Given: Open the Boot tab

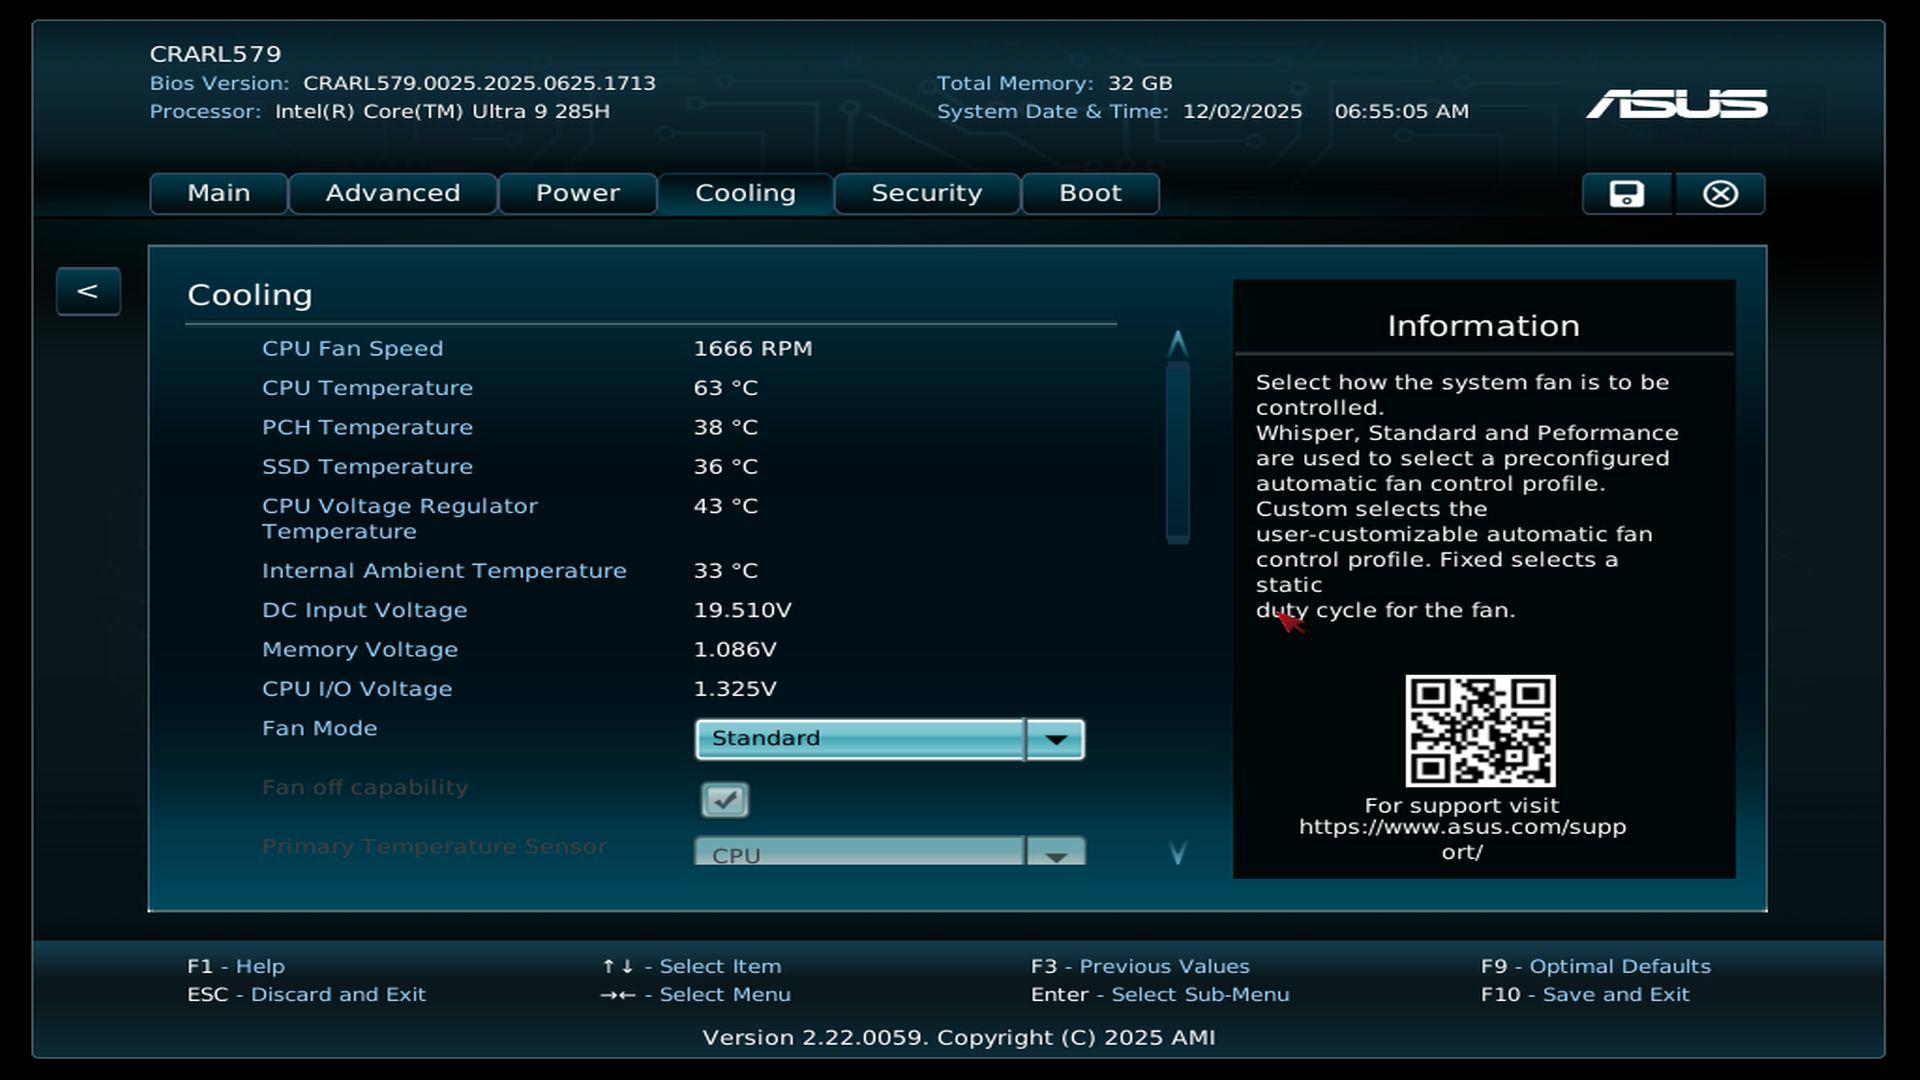Looking at the screenshot, I should [1090, 194].
